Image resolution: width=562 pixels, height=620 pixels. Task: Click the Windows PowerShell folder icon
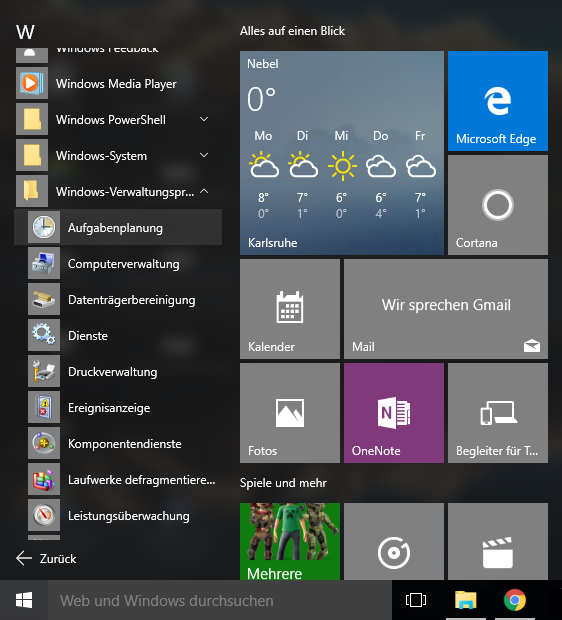point(32,119)
